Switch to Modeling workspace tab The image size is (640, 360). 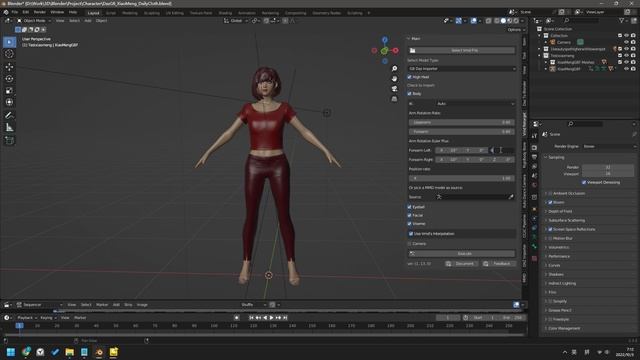pos(130,13)
